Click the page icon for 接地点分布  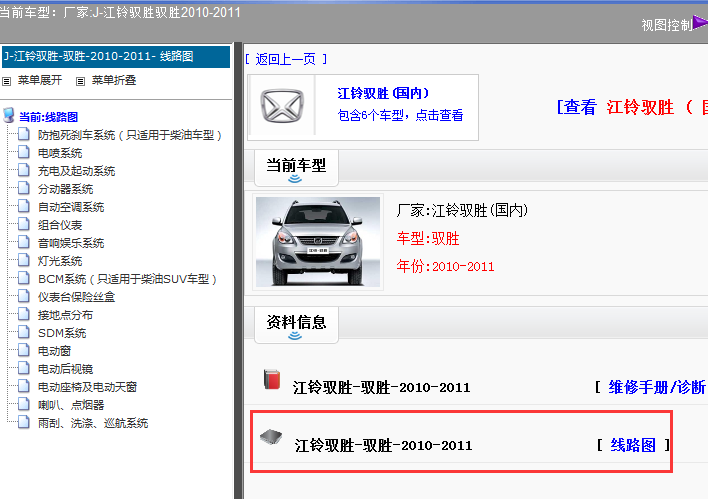pos(24,314)
